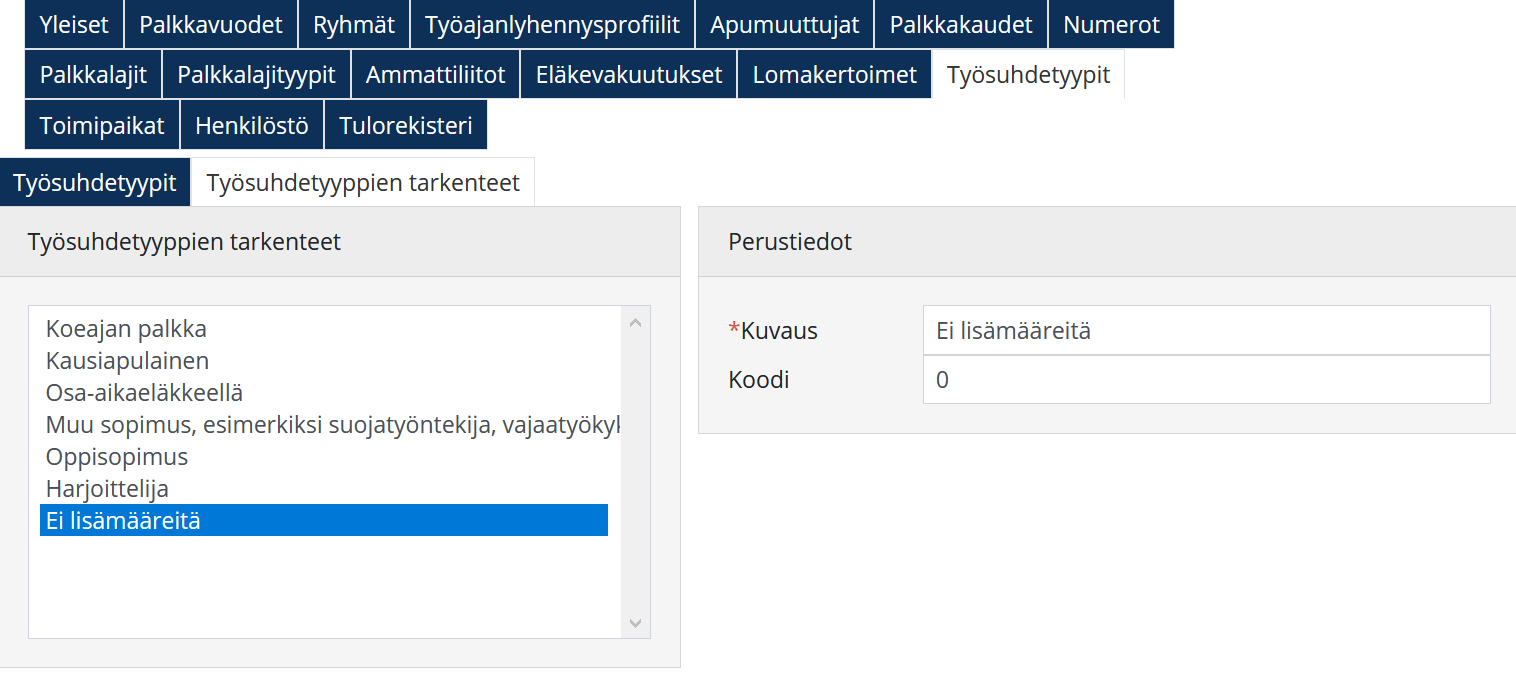Focus the Koodi input field
This screenshot has height=675, width=1516.
1206,380
